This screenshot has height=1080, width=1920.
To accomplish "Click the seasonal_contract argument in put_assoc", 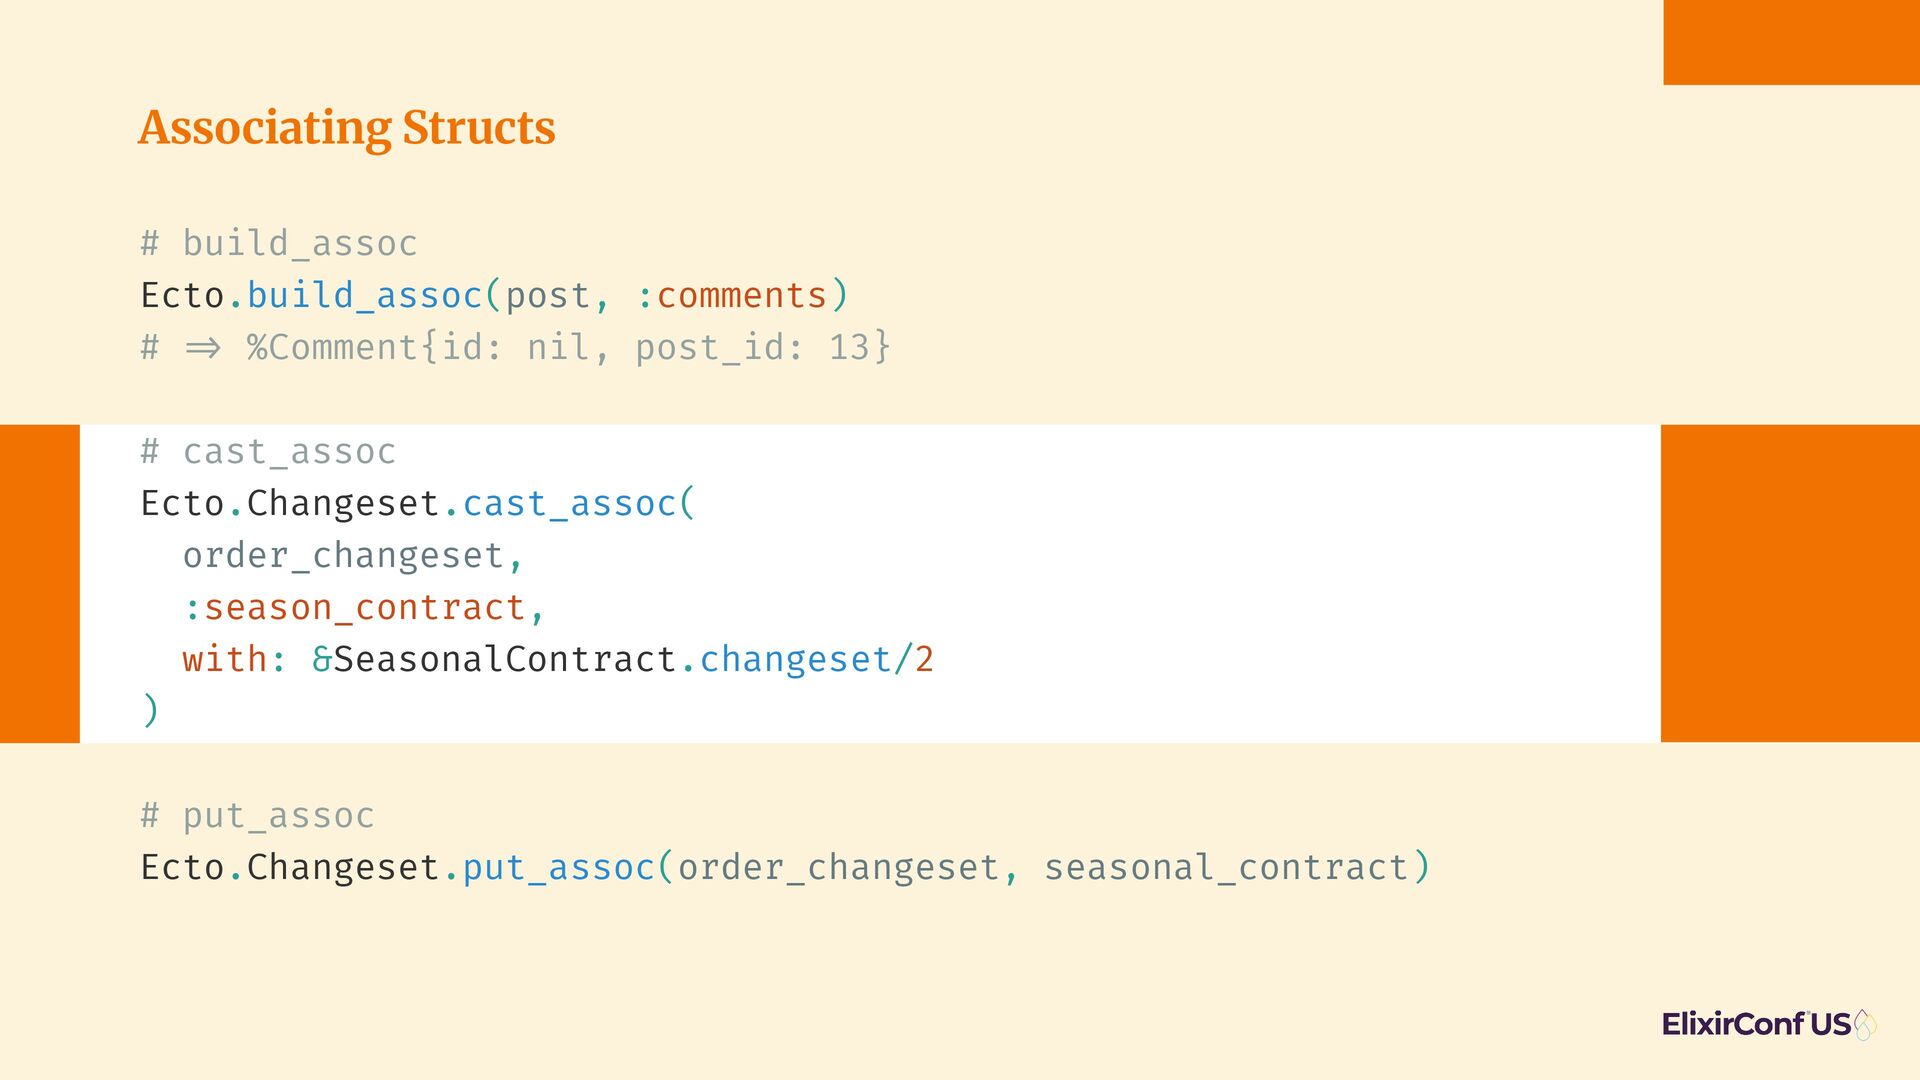I will 1226,868.
